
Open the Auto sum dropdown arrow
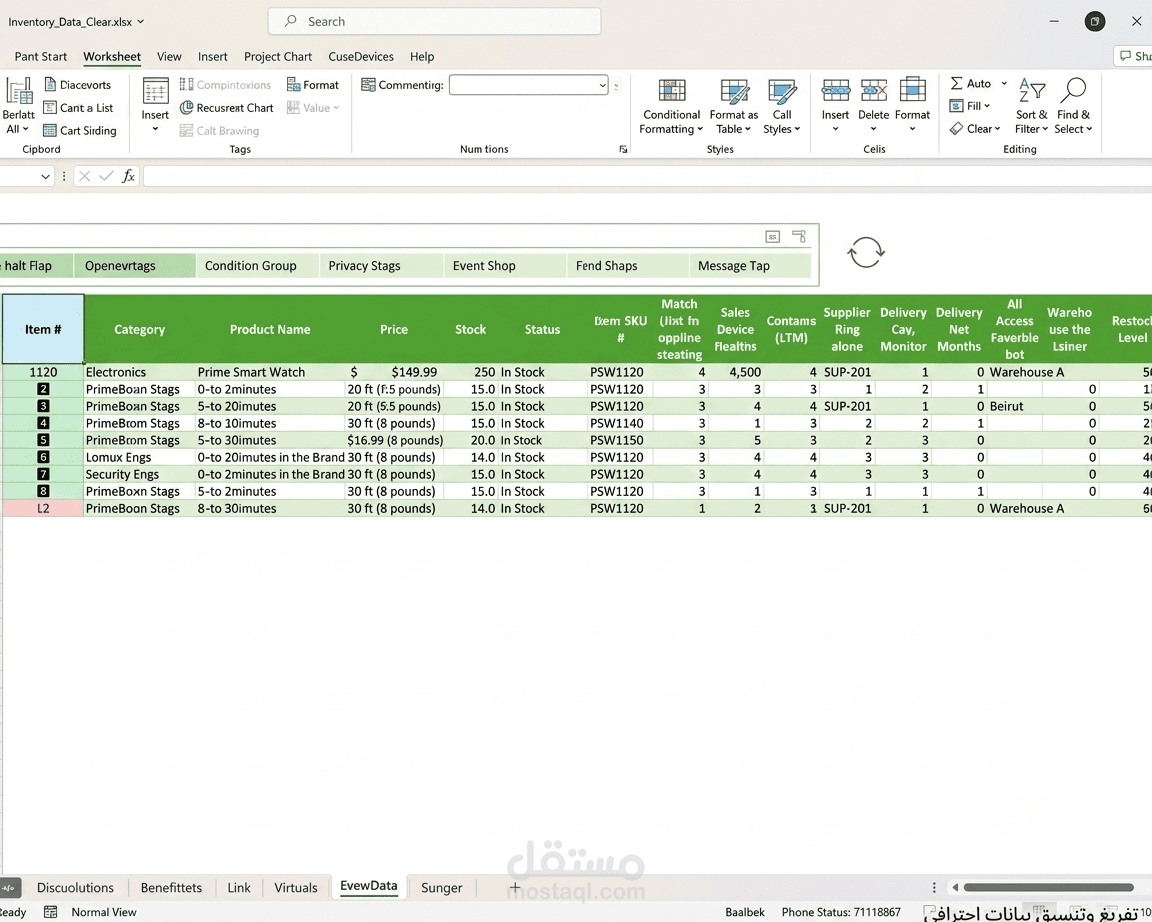1004,83
